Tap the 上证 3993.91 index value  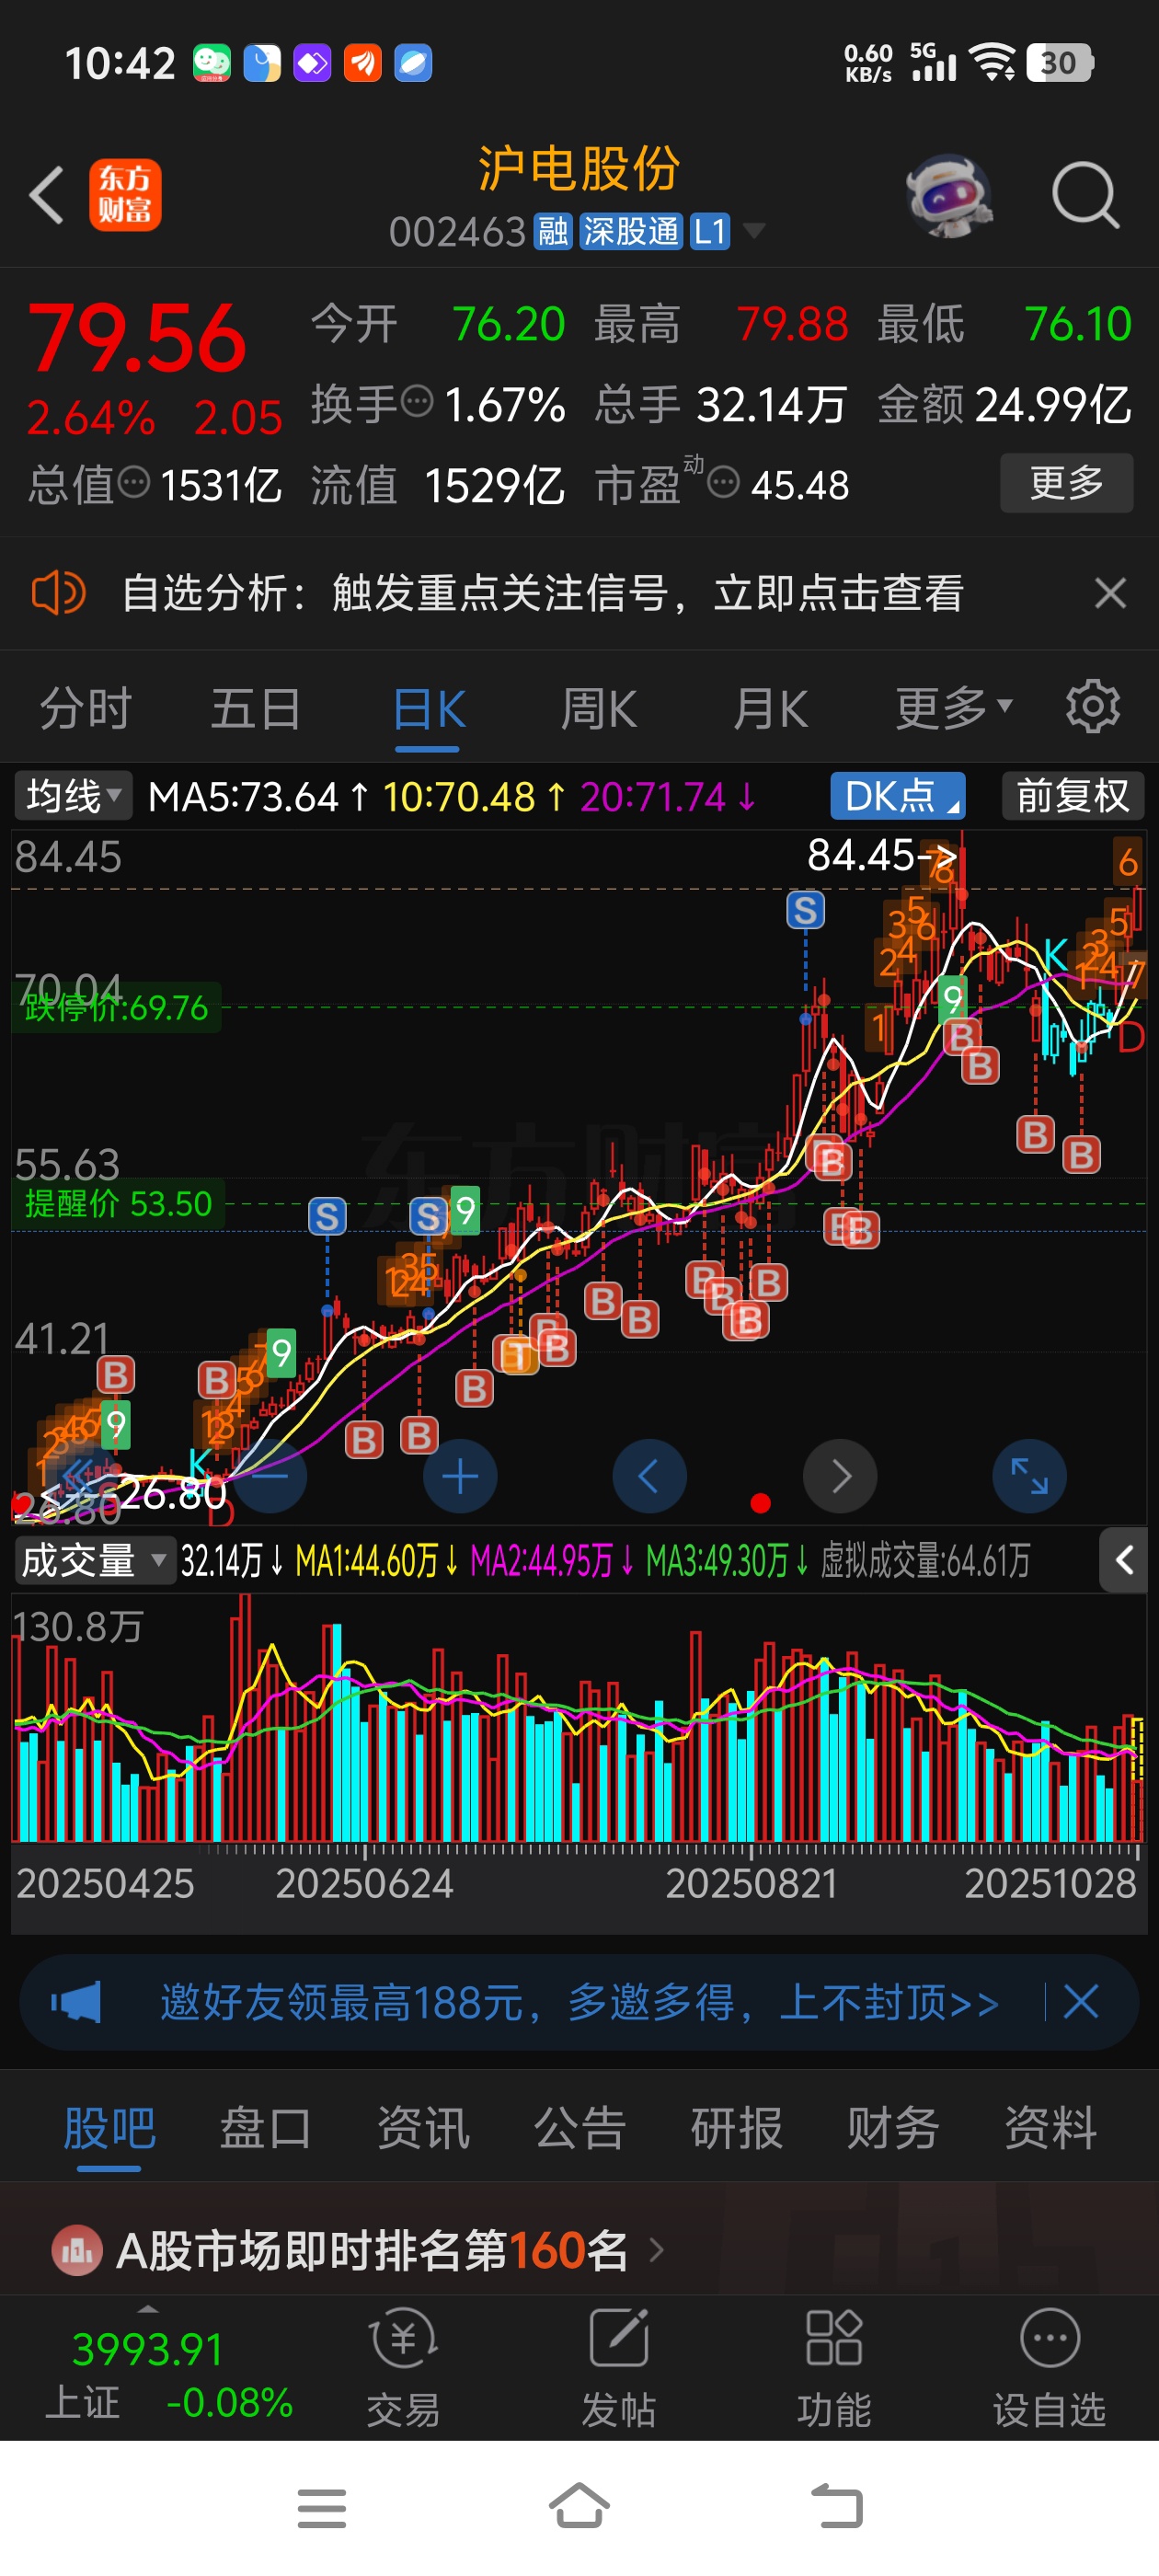click(x=147, y=2349)
